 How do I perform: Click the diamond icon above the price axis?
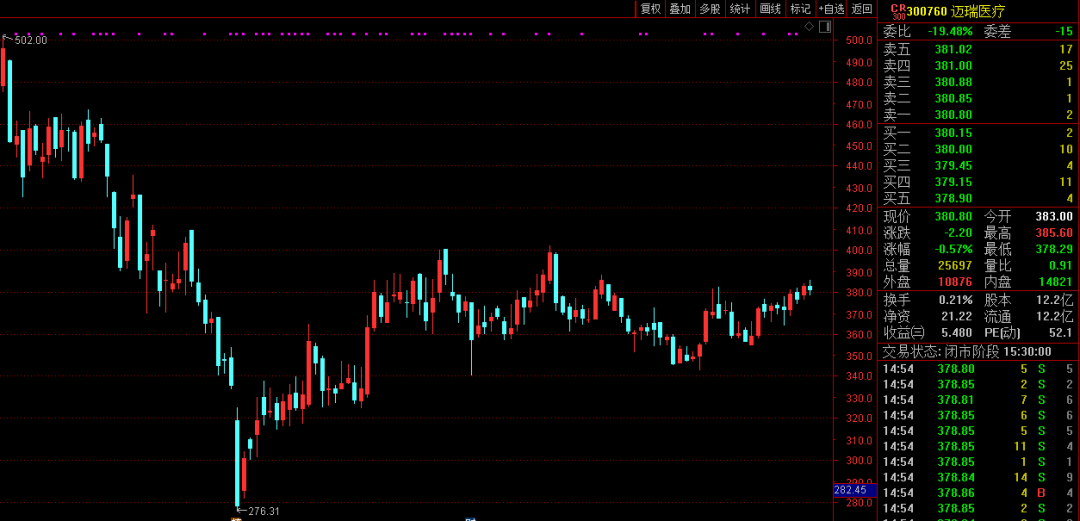click(x=808, y=27)
